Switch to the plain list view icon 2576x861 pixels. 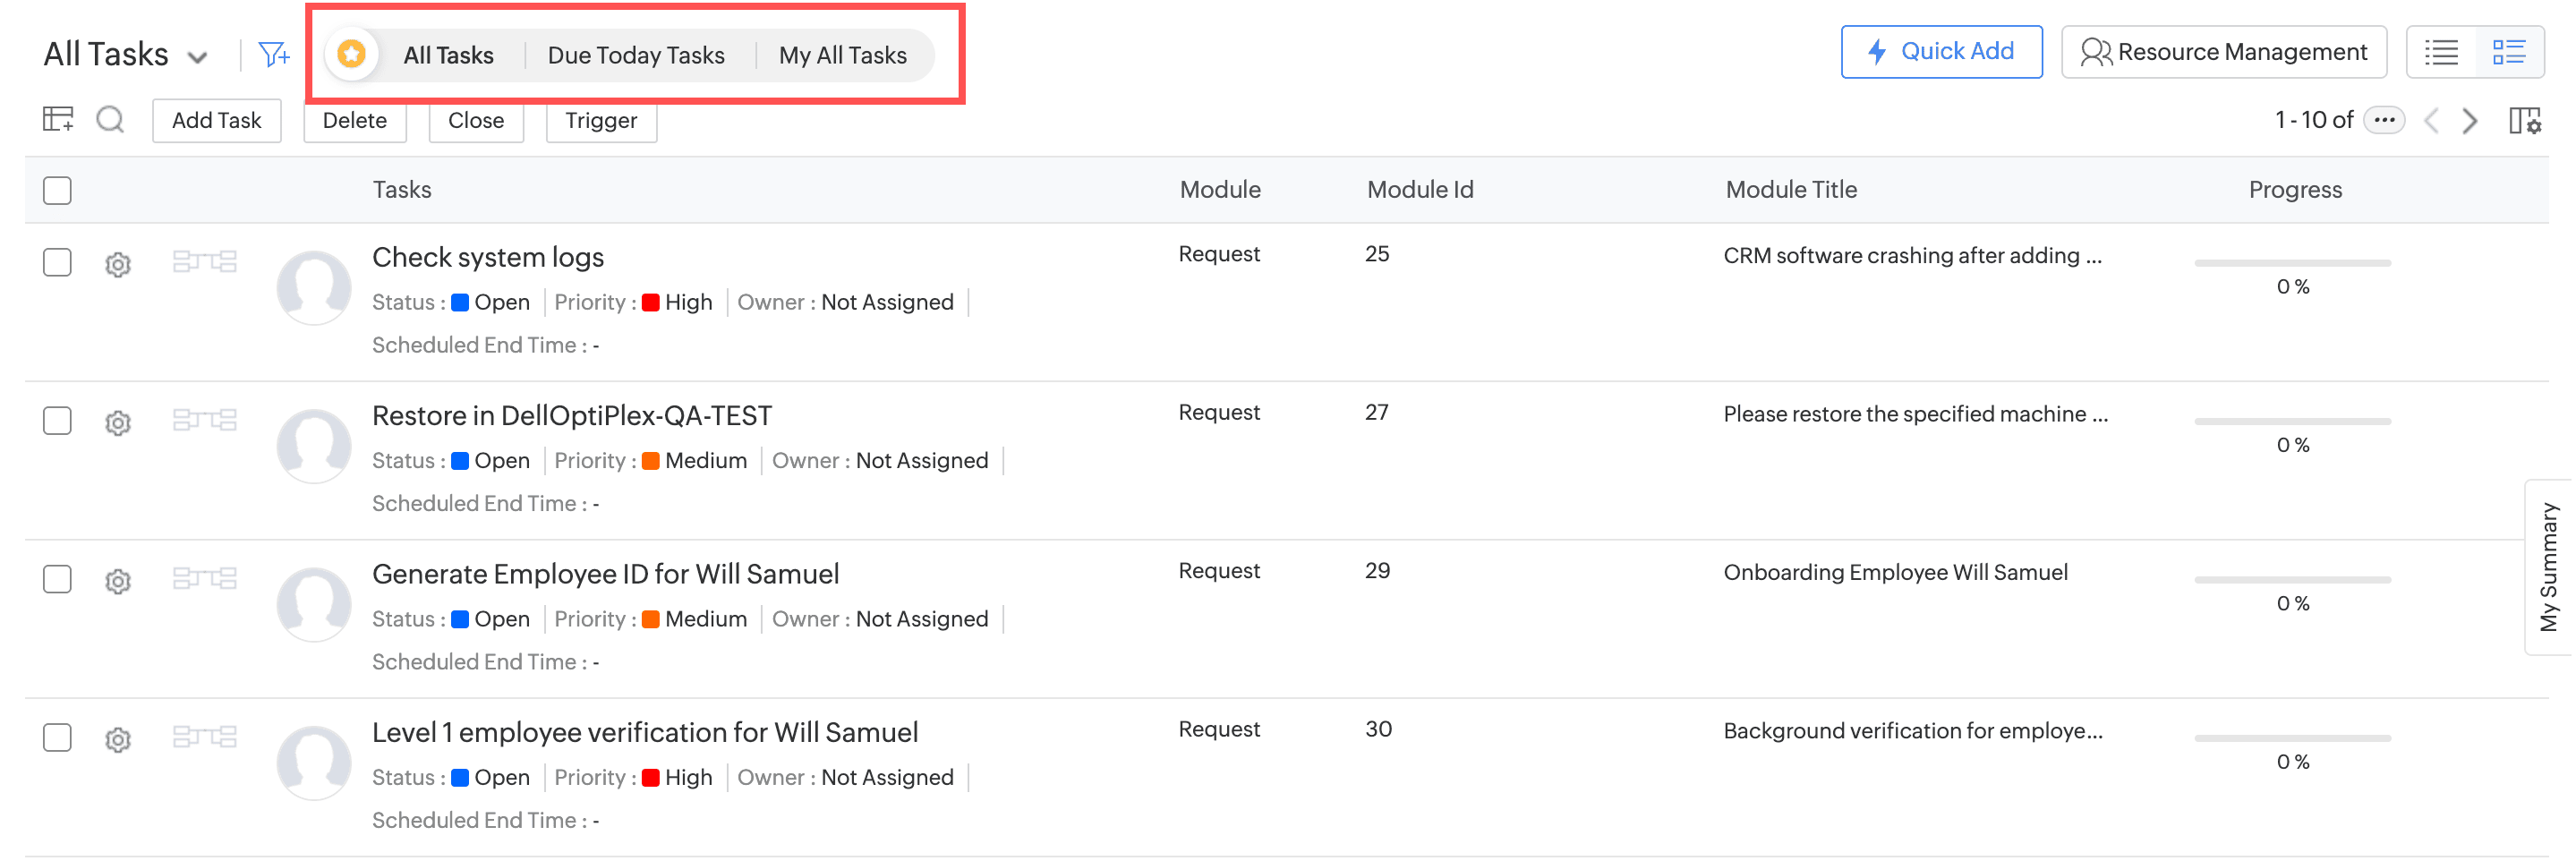tap(2441, 52)
